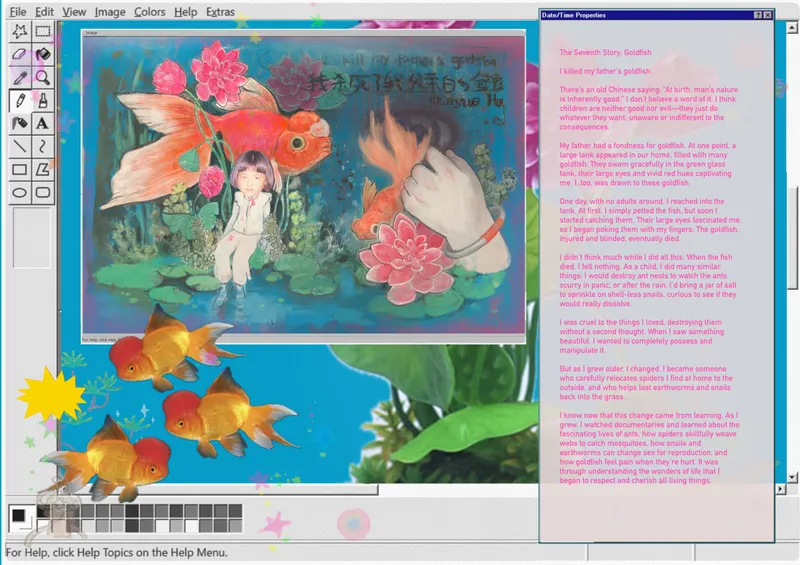Activate the Pick Color eyedropper tool
800x565 pixels.
19,77
